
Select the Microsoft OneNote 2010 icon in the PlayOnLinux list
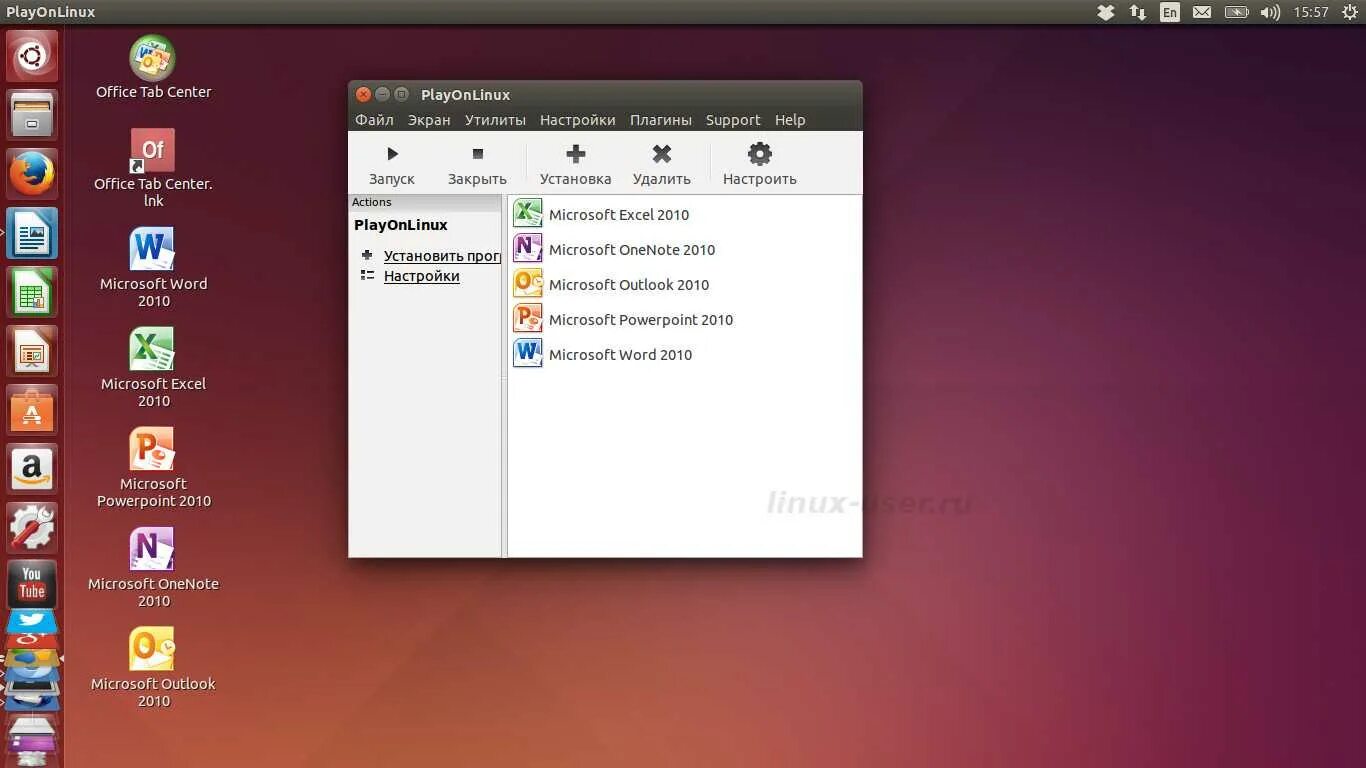pos(527,248)
